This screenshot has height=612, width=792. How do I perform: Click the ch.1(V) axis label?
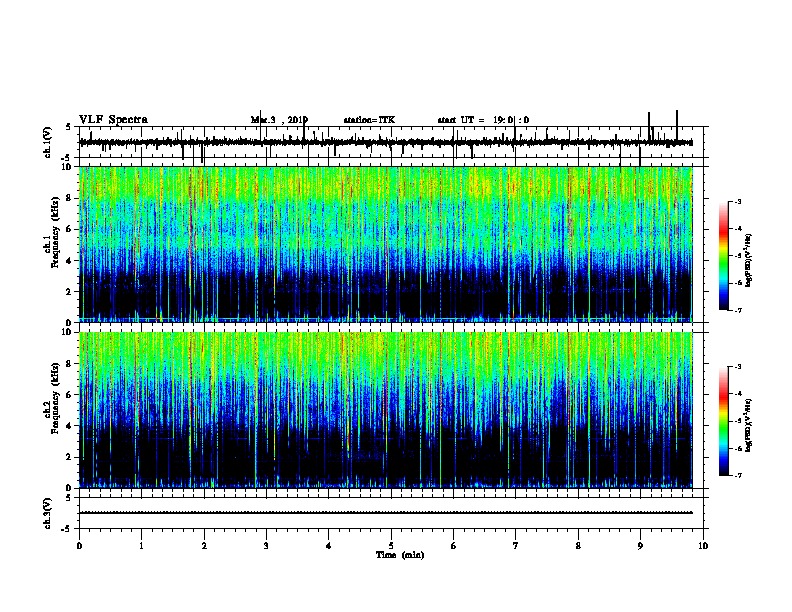click(x=48, y=142)
